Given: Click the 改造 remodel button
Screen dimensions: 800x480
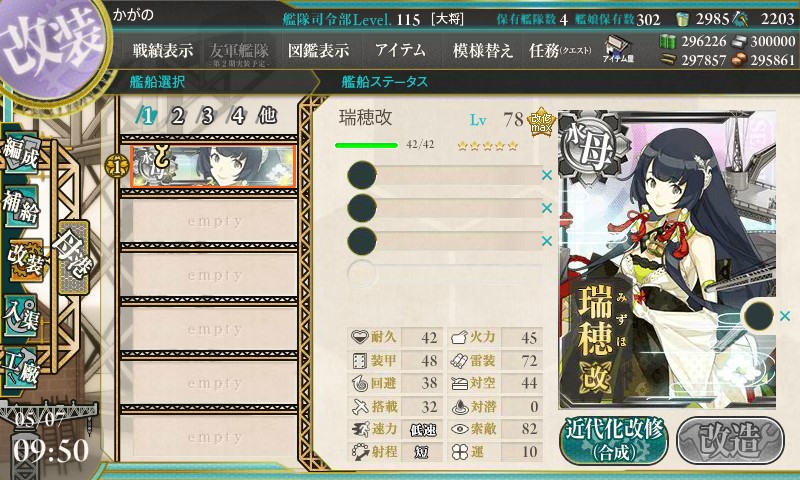Looking at the screenshot, I should click(x=730, y=440).
